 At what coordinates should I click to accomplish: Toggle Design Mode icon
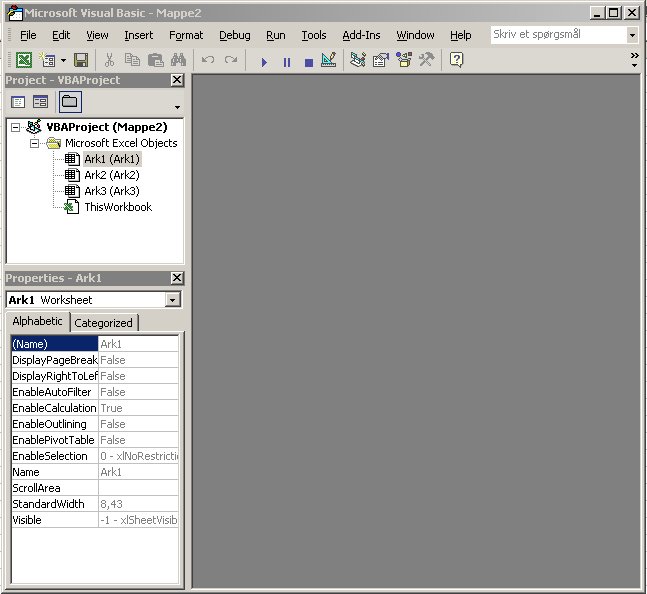(328, 61)
